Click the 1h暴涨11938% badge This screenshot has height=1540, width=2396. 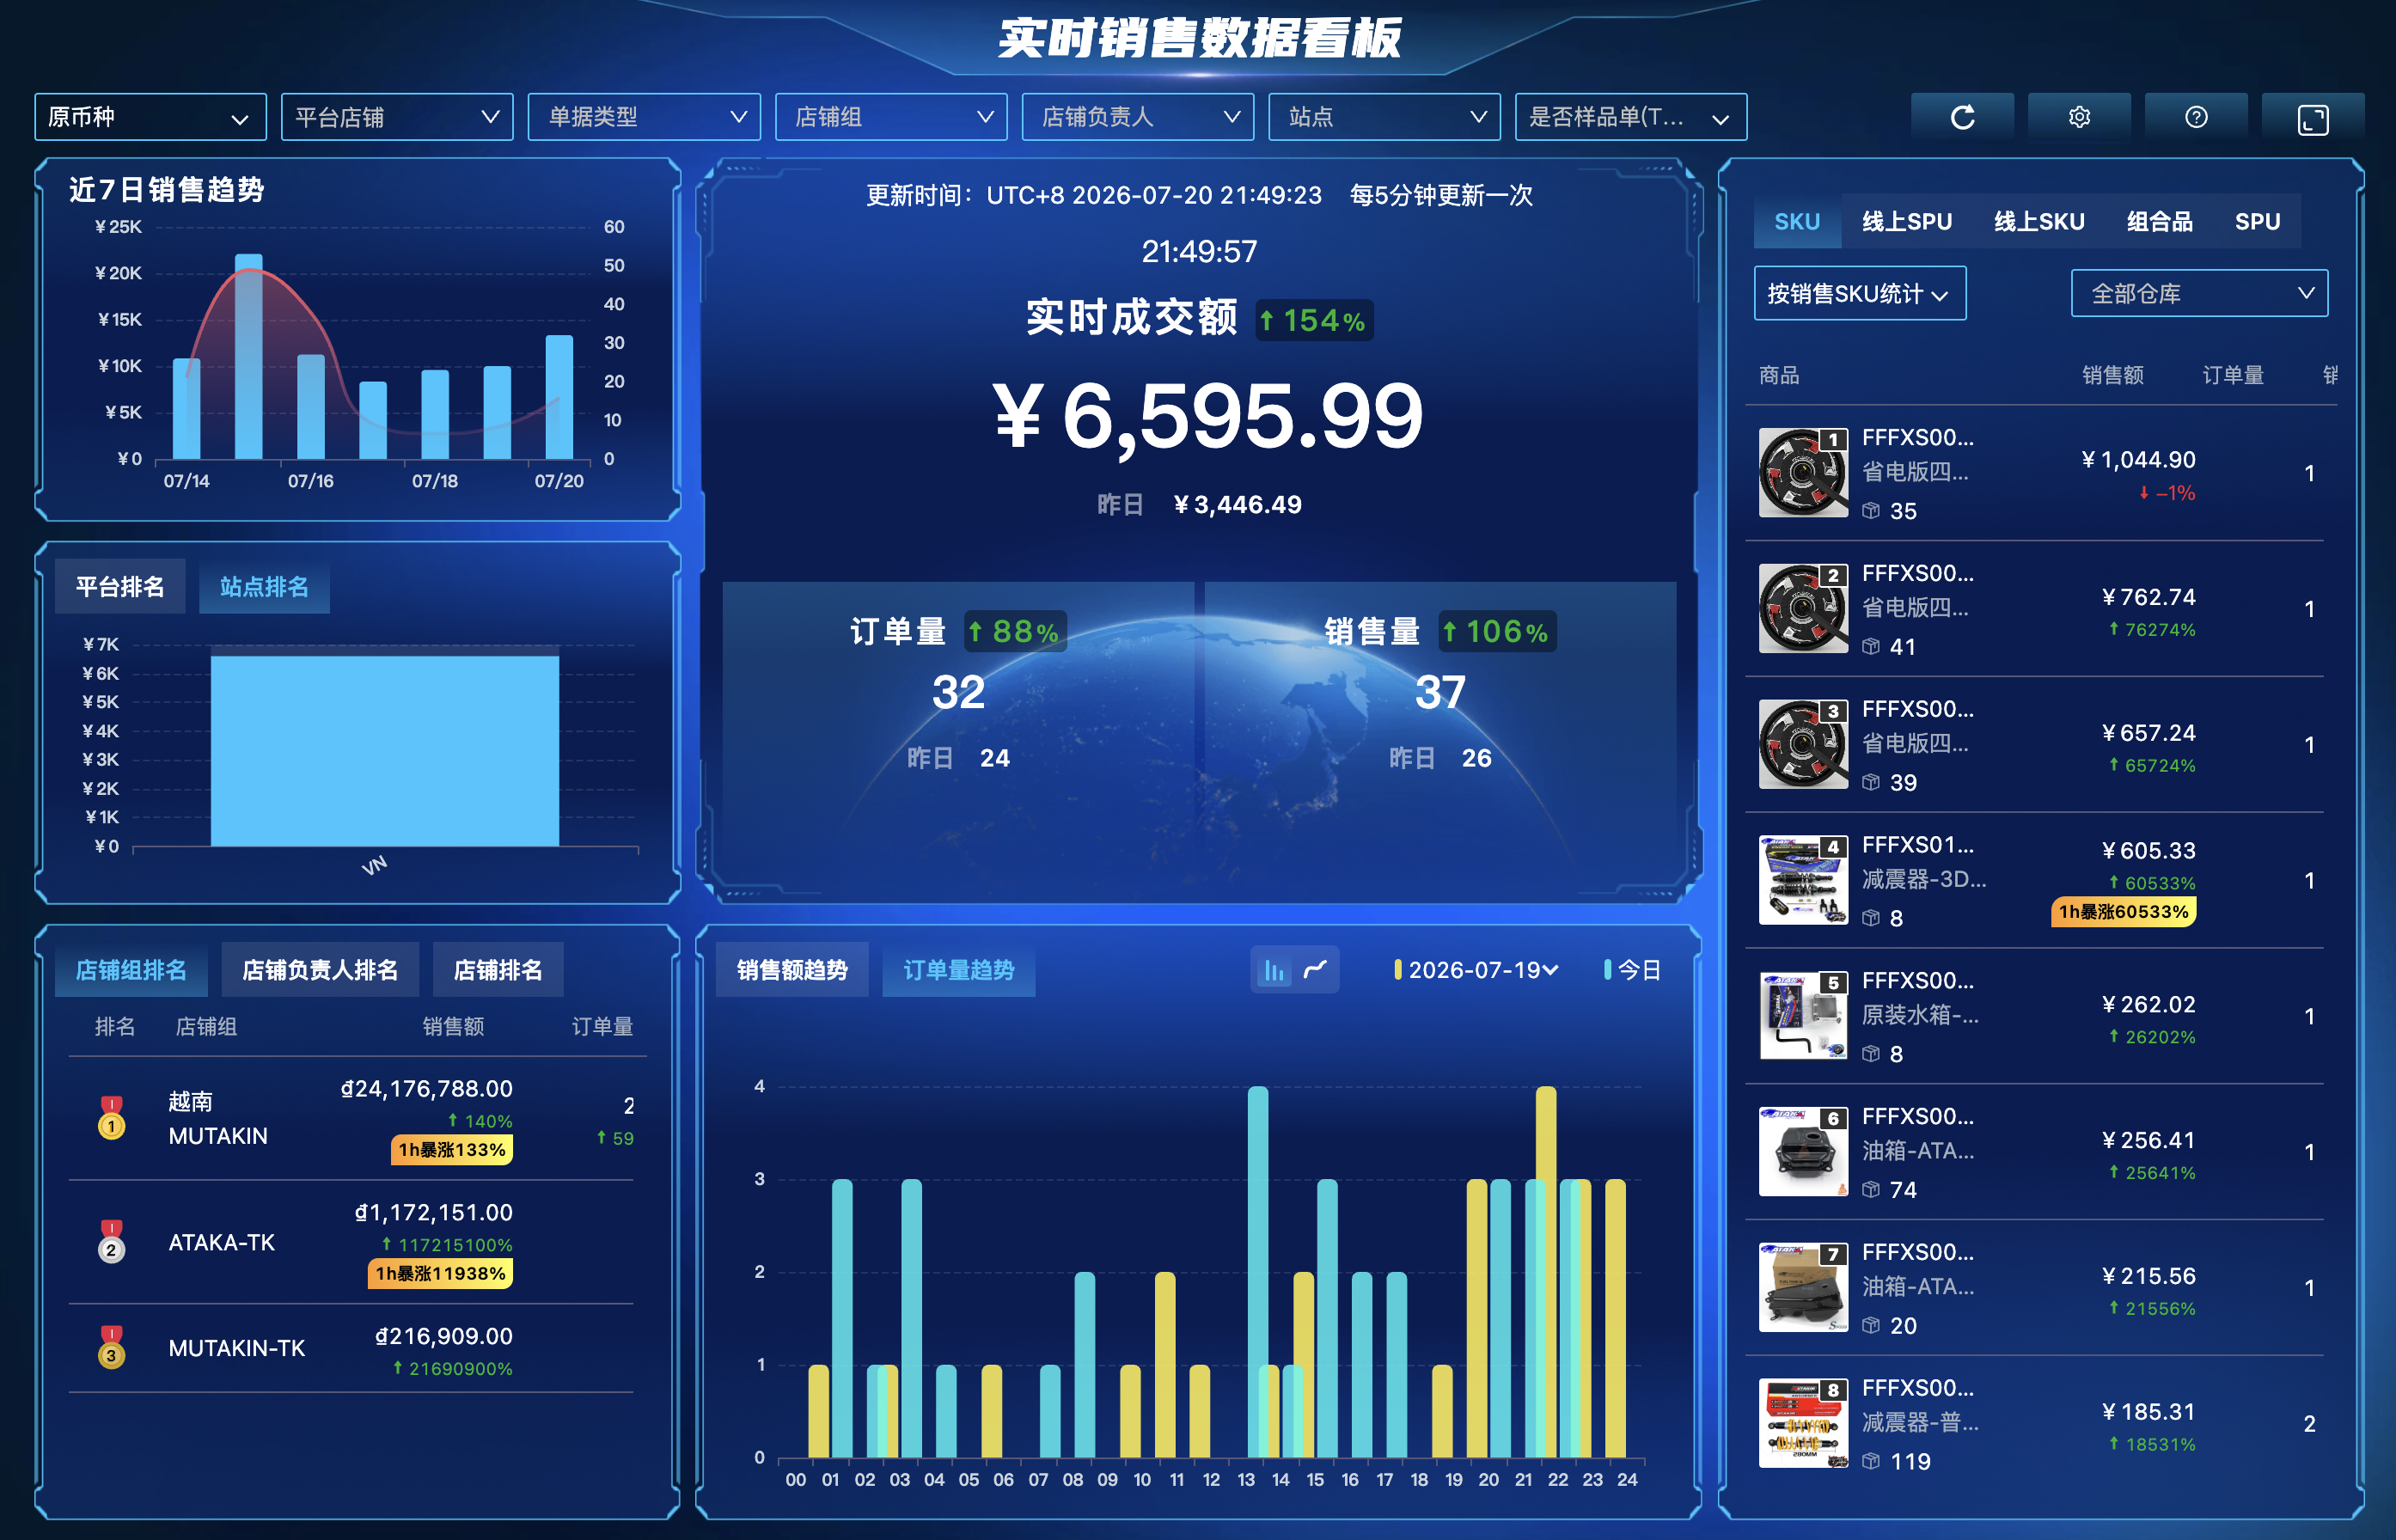(440, 1273)
